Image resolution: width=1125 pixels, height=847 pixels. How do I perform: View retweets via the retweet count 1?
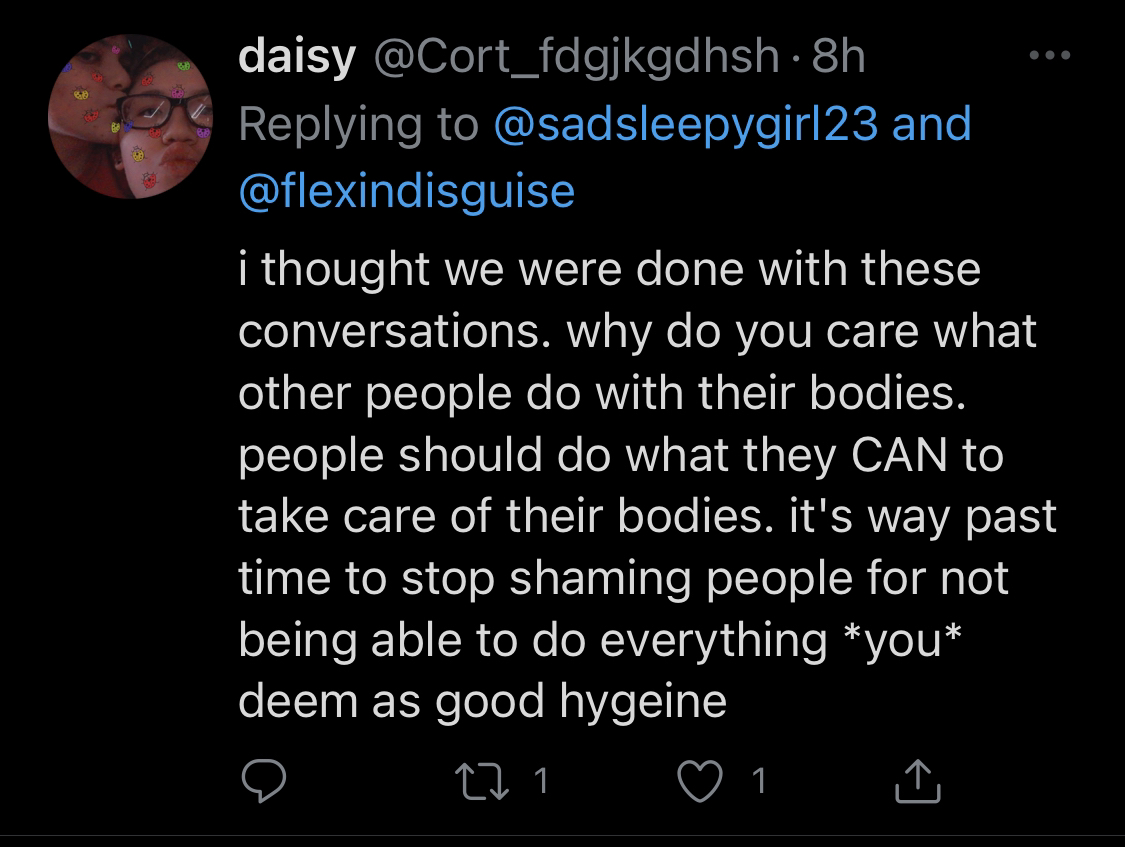(x=541, y=781)
